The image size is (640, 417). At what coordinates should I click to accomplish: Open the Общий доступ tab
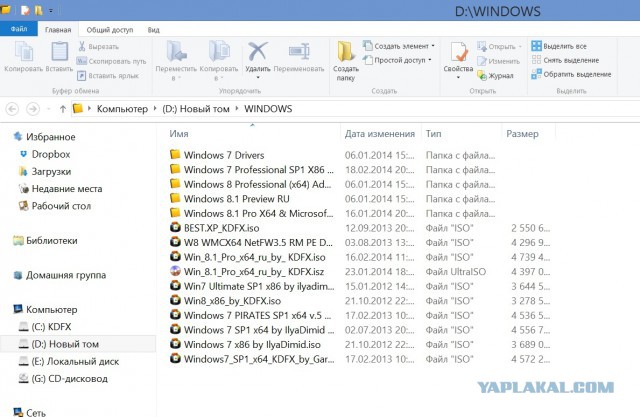(x=110, y=30)
